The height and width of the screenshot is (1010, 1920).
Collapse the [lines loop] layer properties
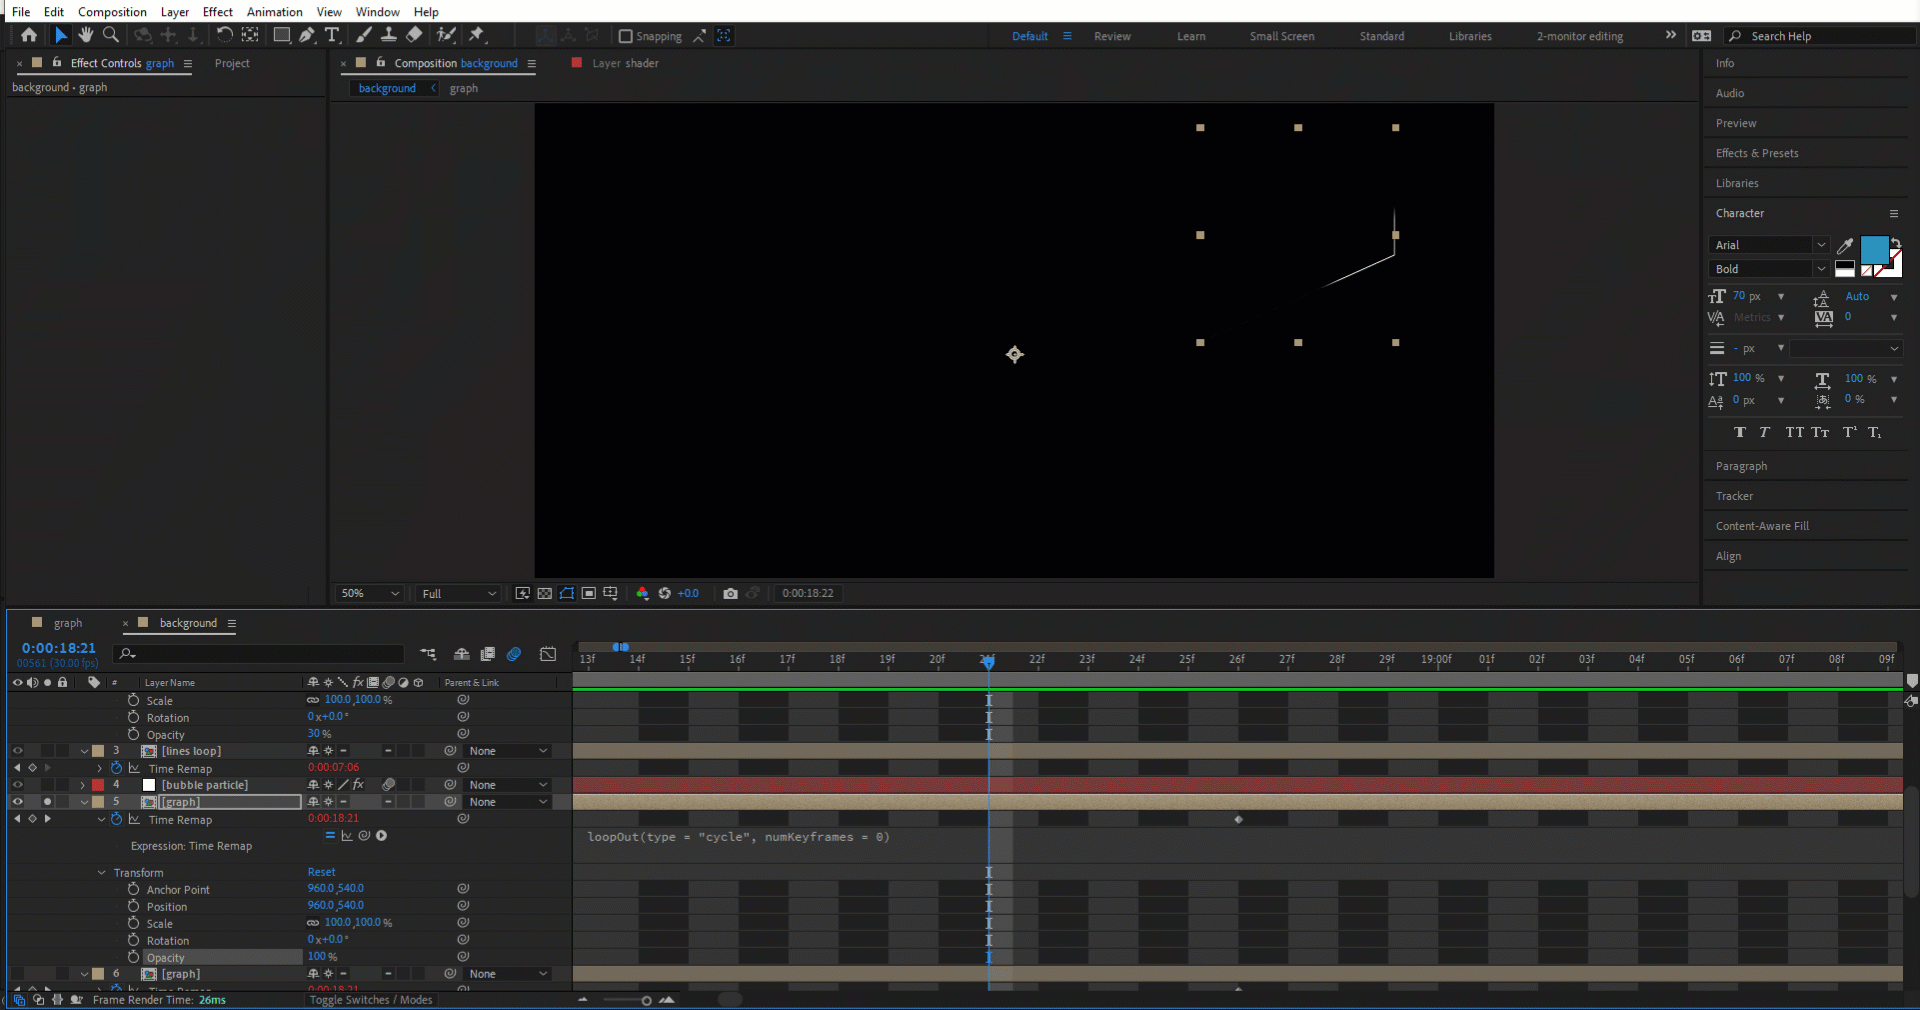coord(84,751)
